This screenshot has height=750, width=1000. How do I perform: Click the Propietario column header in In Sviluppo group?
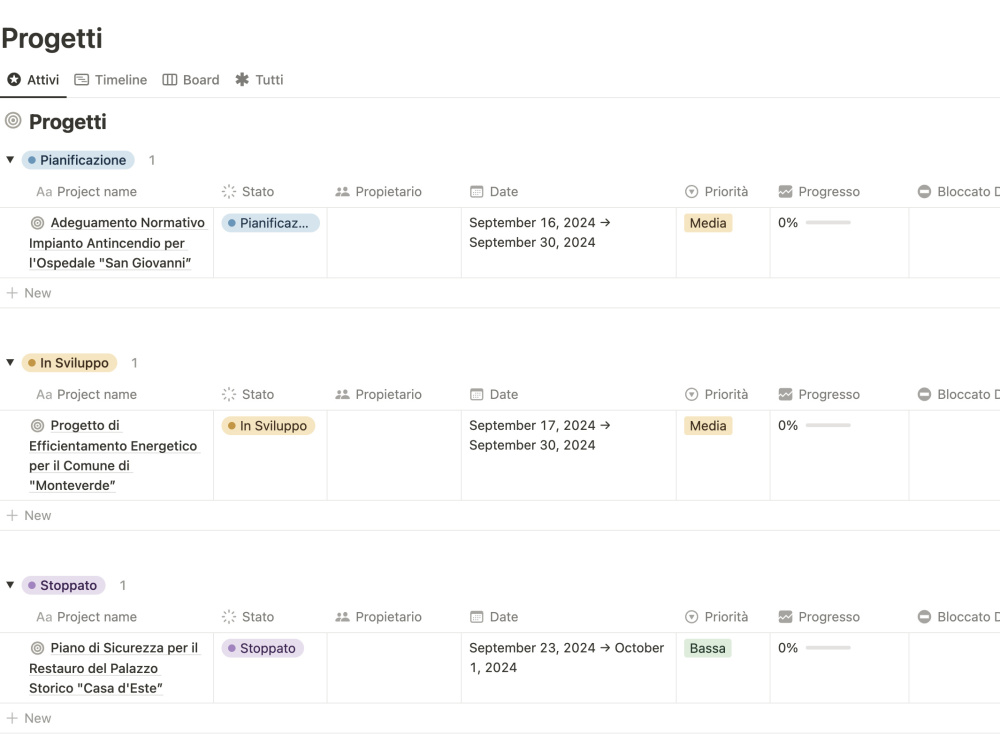point(379,394)
